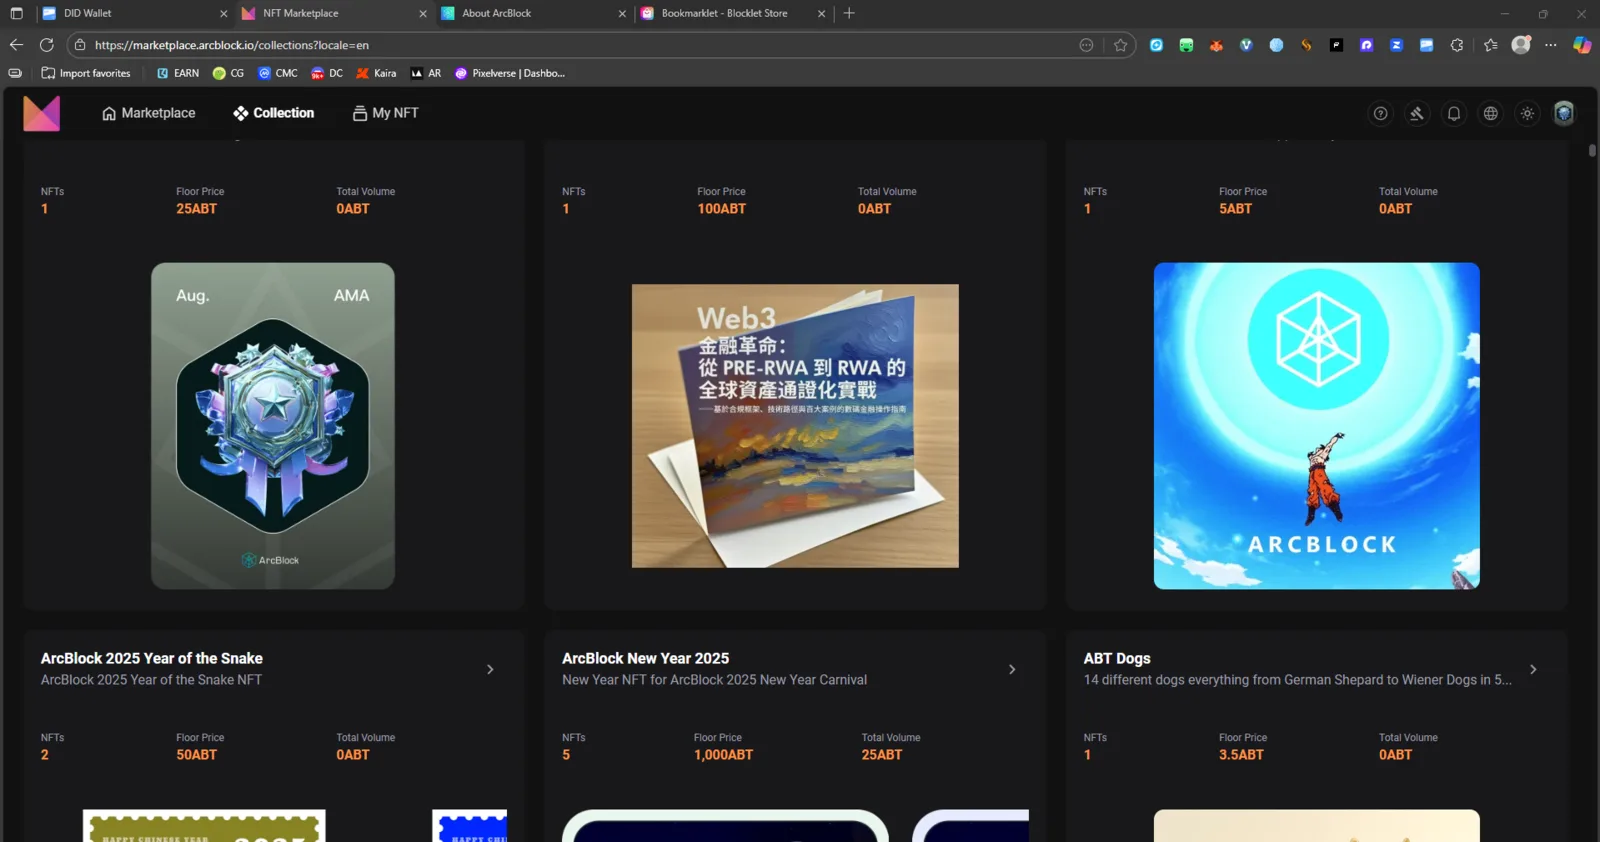This screenshot has height=842, width=1600.
Task: Open the green frog-face extension
Action: tap(1186, 45)
